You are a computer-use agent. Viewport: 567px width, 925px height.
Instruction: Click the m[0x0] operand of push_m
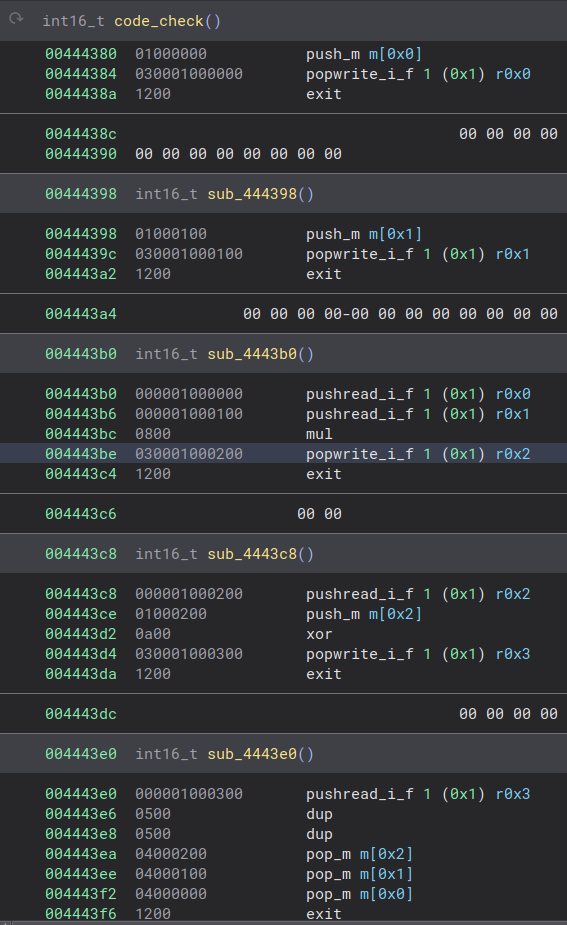(x=395, y=54)
